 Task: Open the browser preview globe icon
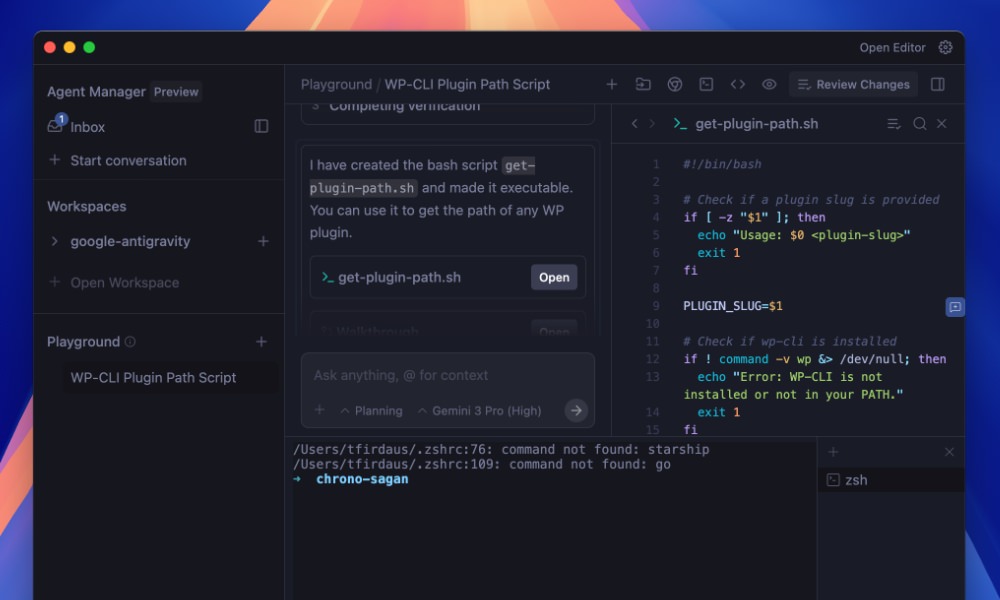point(673,84)
